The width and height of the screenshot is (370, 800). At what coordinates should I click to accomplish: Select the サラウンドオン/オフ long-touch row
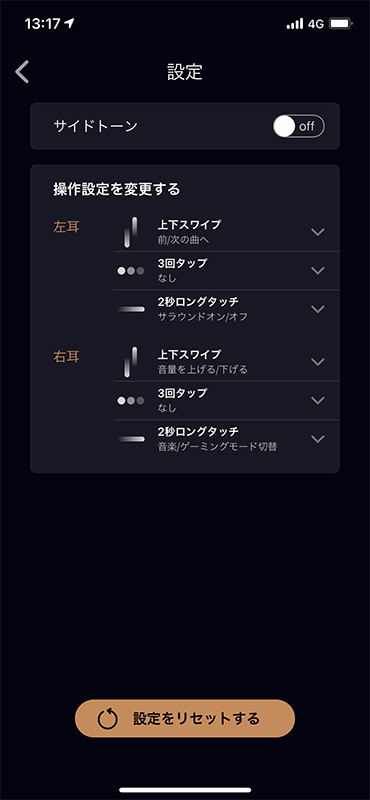point(227,309)
